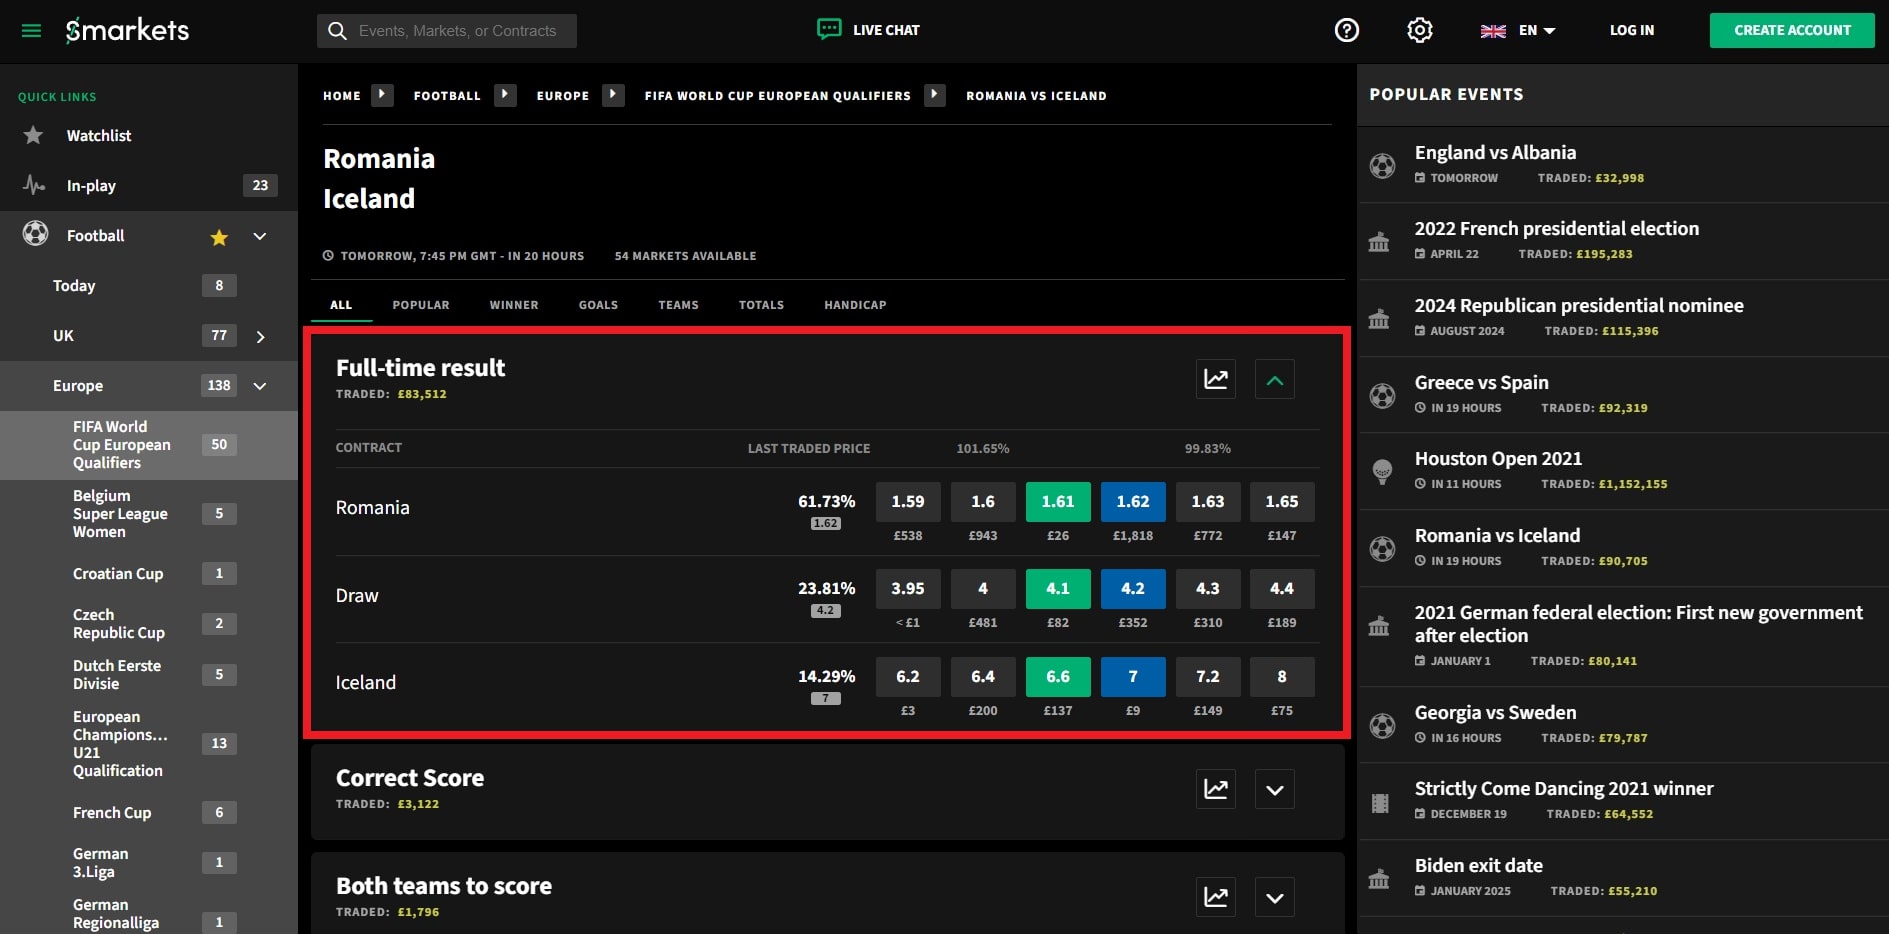Open the EN language dropdown
Image resolution: width=1889 pixels, height=934 pixels.
pos(1518,31)
